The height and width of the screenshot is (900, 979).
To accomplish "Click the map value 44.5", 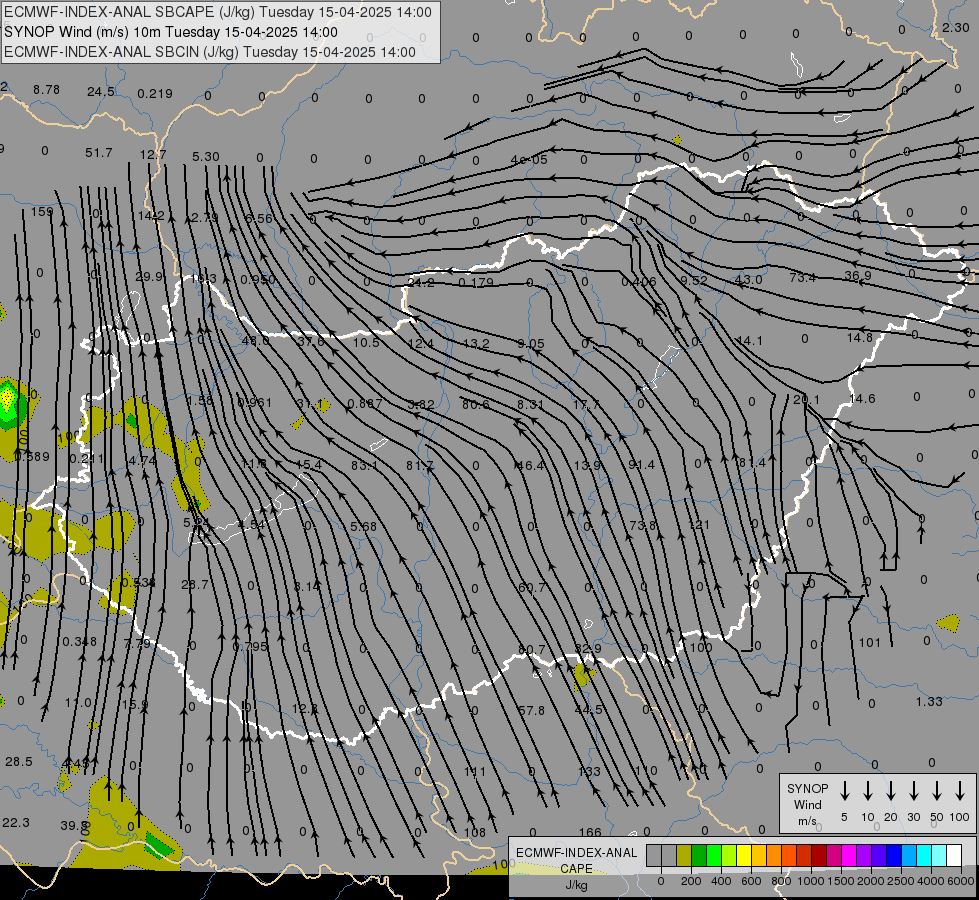I will click(589, 710).
